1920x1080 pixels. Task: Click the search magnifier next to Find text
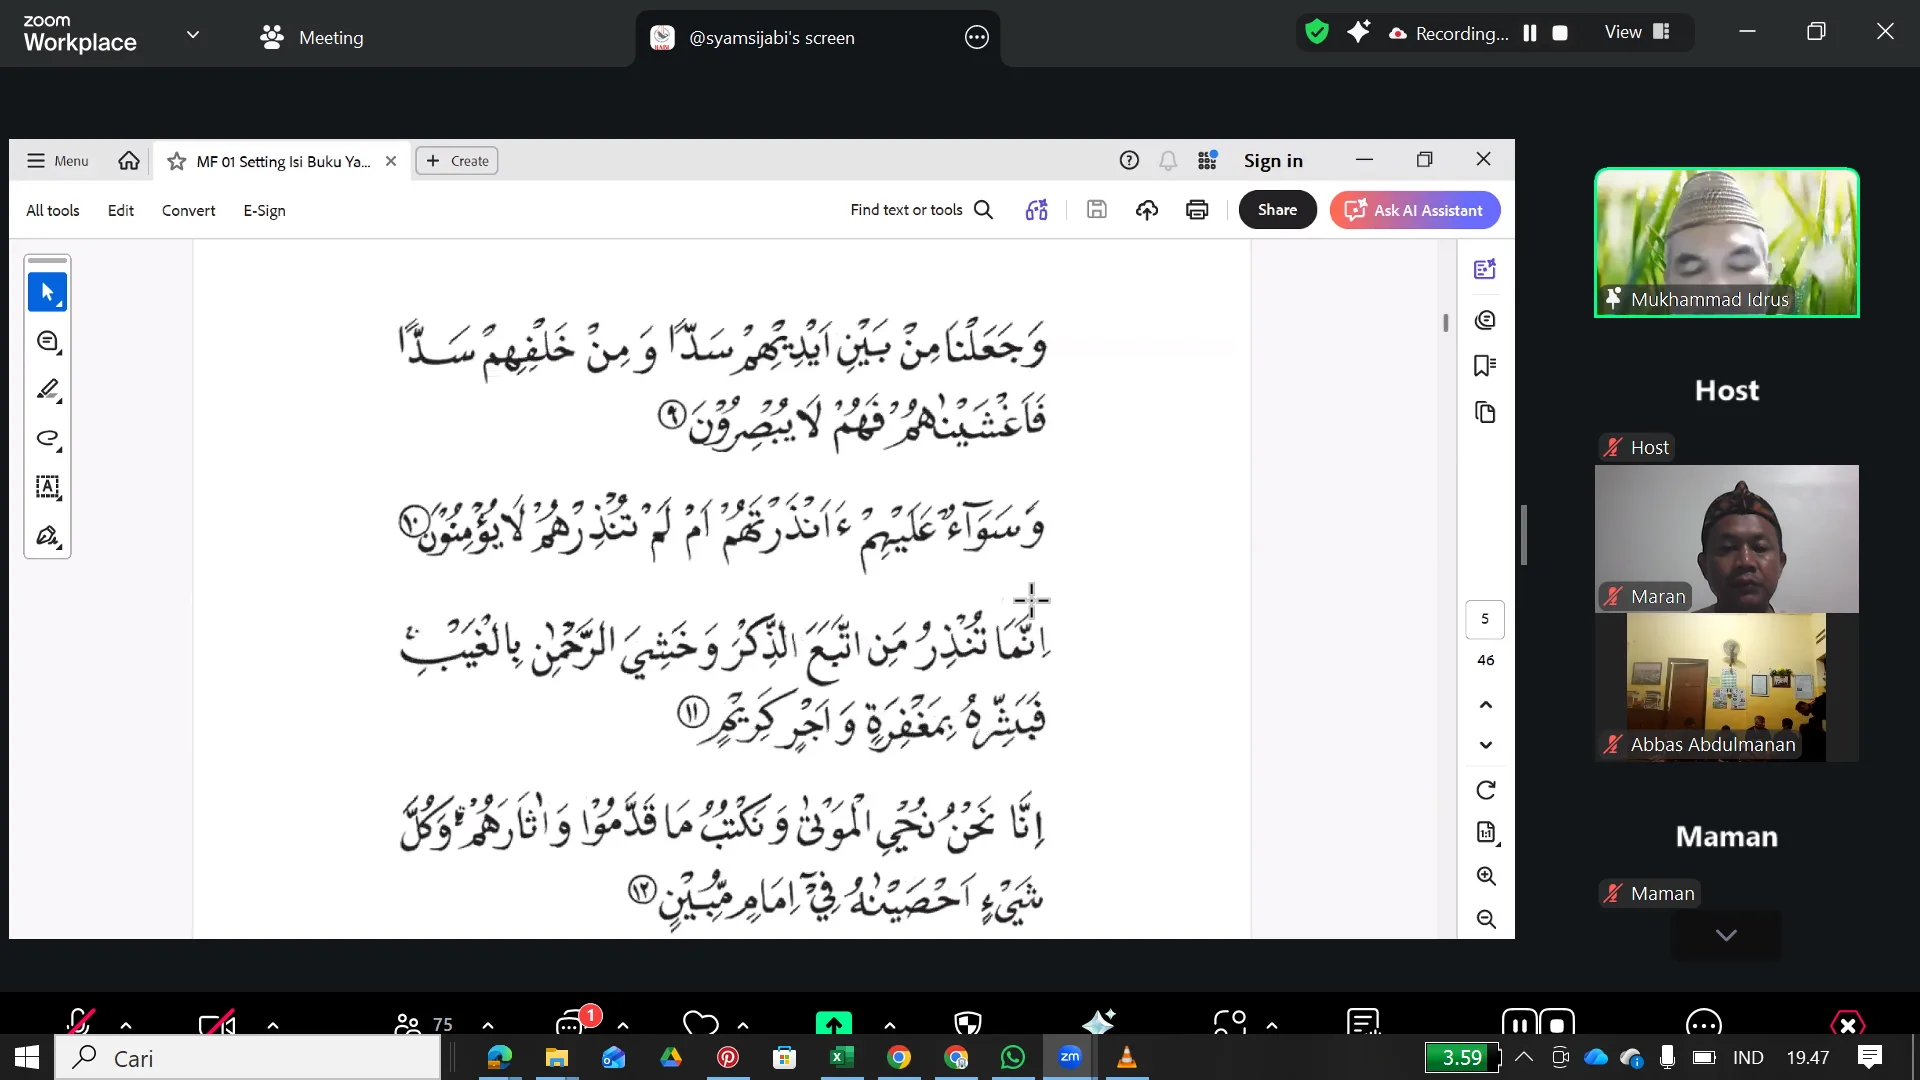983,210
